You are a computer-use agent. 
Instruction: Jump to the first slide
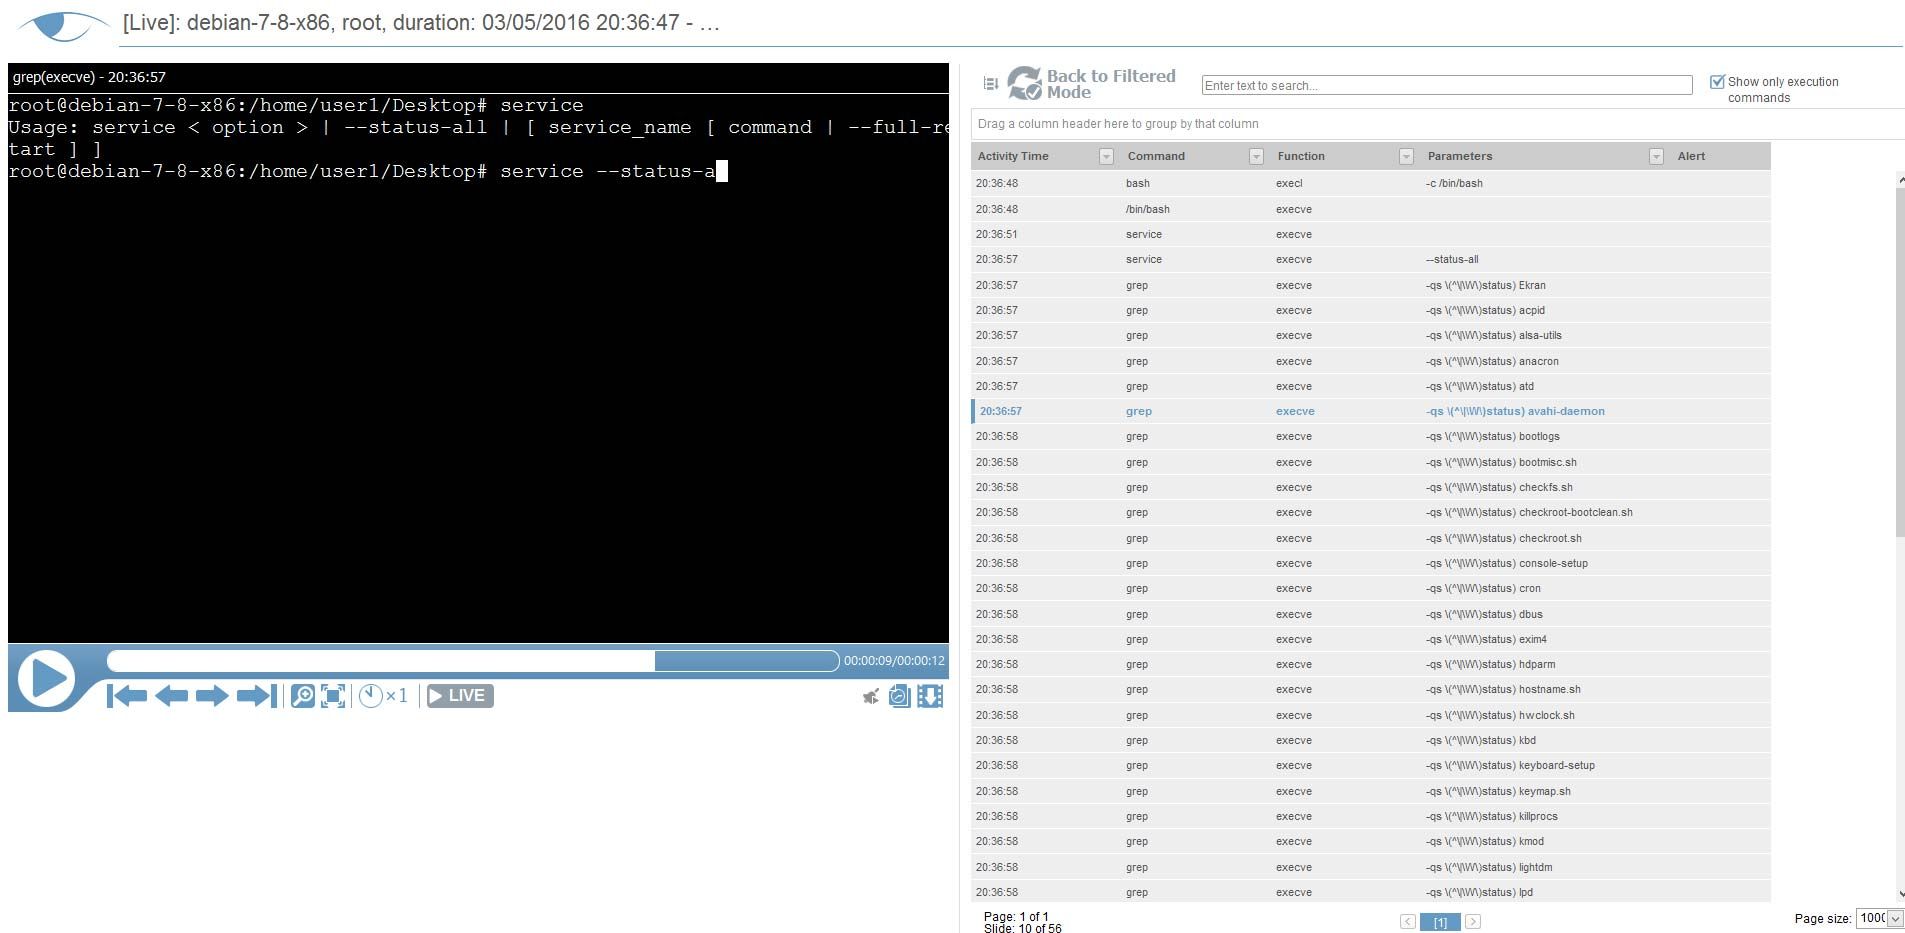coord(127,696)
